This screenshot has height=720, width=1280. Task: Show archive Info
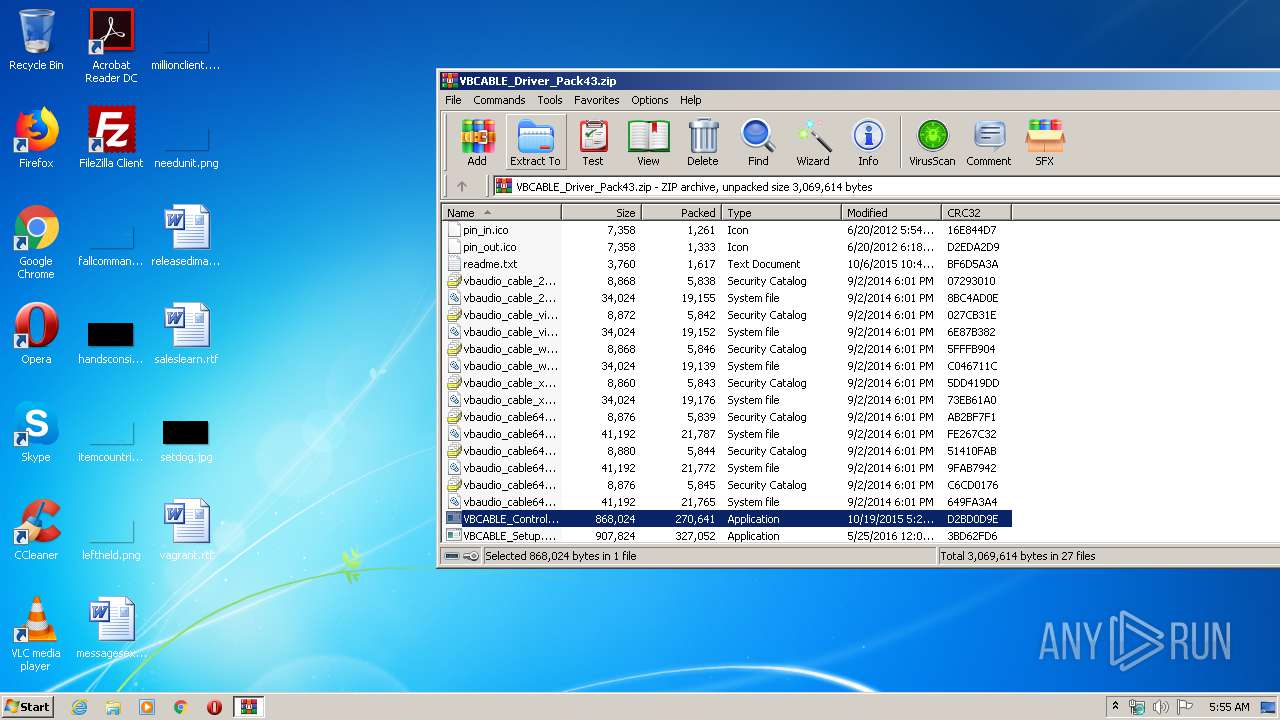(x=868, y=142)
